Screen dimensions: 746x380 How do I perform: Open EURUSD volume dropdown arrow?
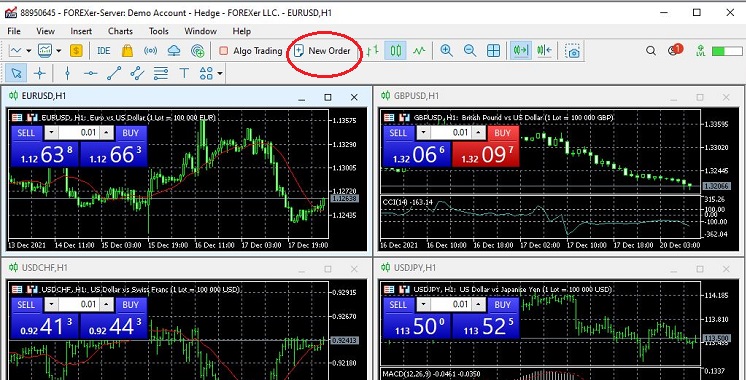tap(52, 133)
